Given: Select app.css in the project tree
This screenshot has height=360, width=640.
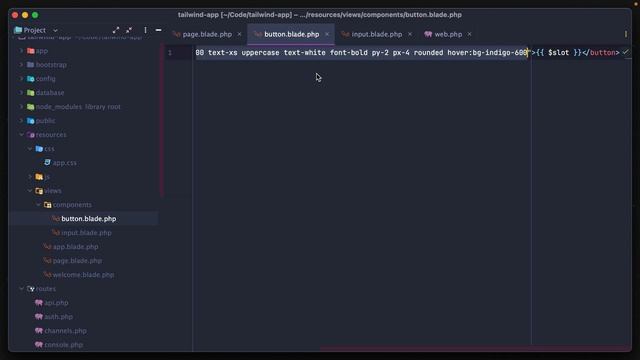Looking at the screenshot, I should pyautogui.click(x=64, y=162).
